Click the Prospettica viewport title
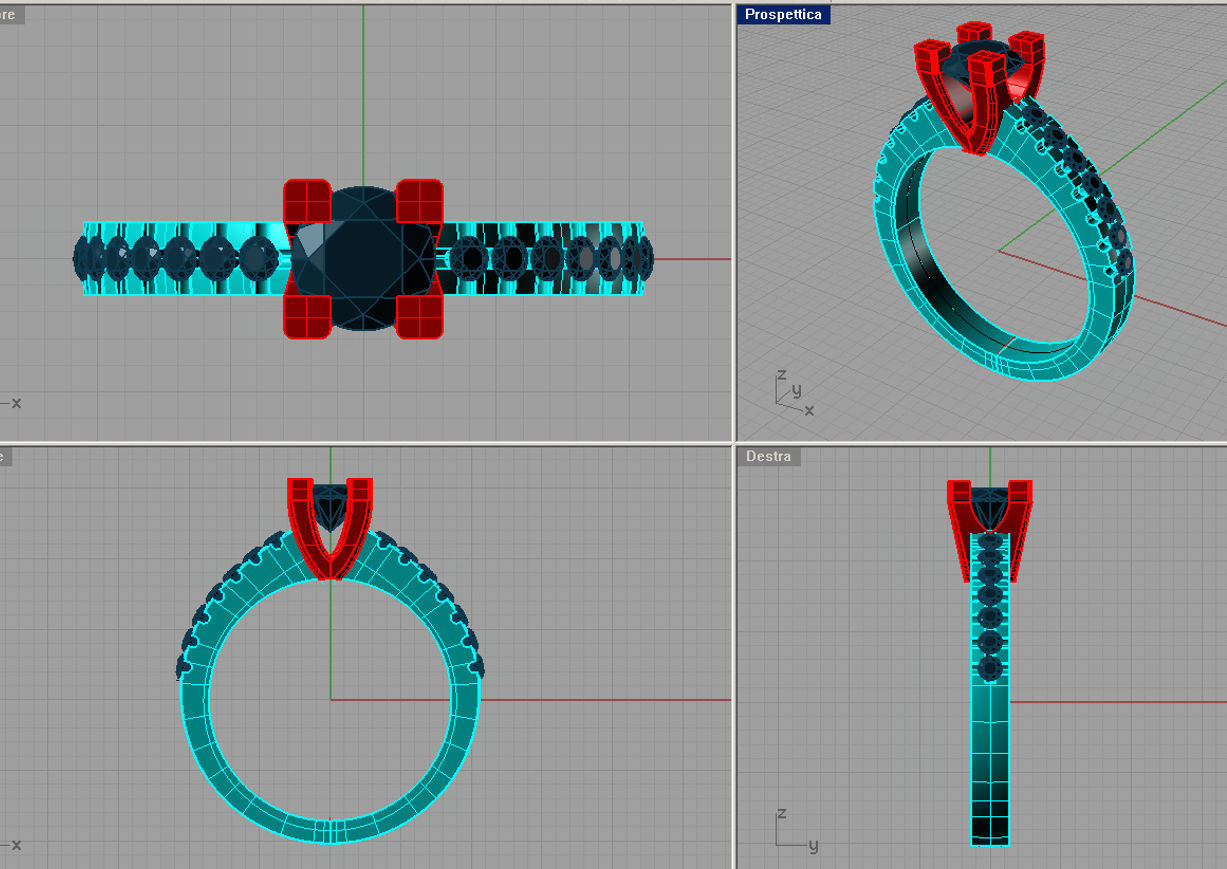This screenshot has width=1227, height=869. pos(783,15)
